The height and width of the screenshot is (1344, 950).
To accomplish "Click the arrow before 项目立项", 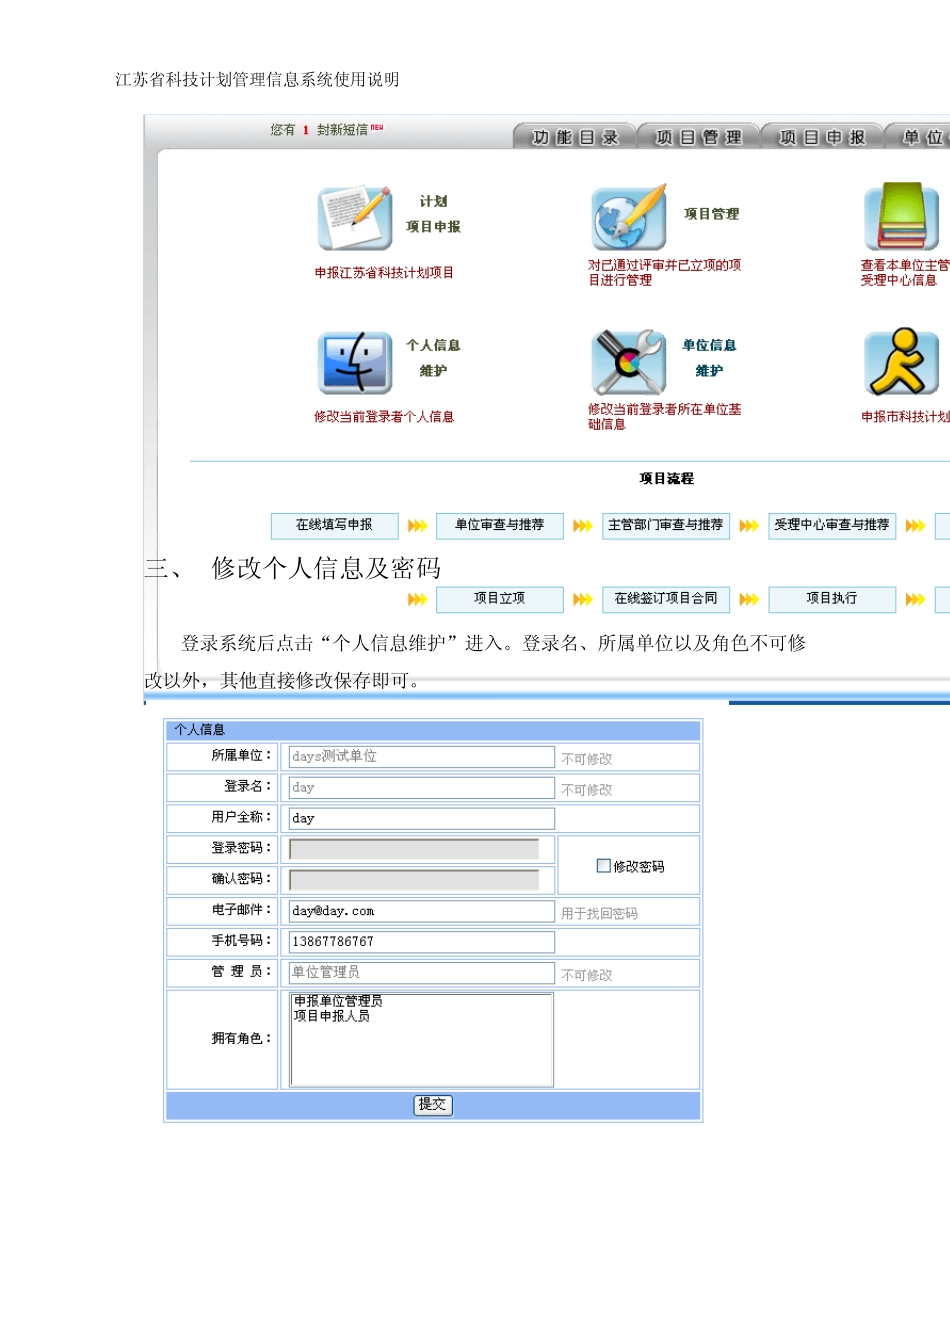I will 418,600.
